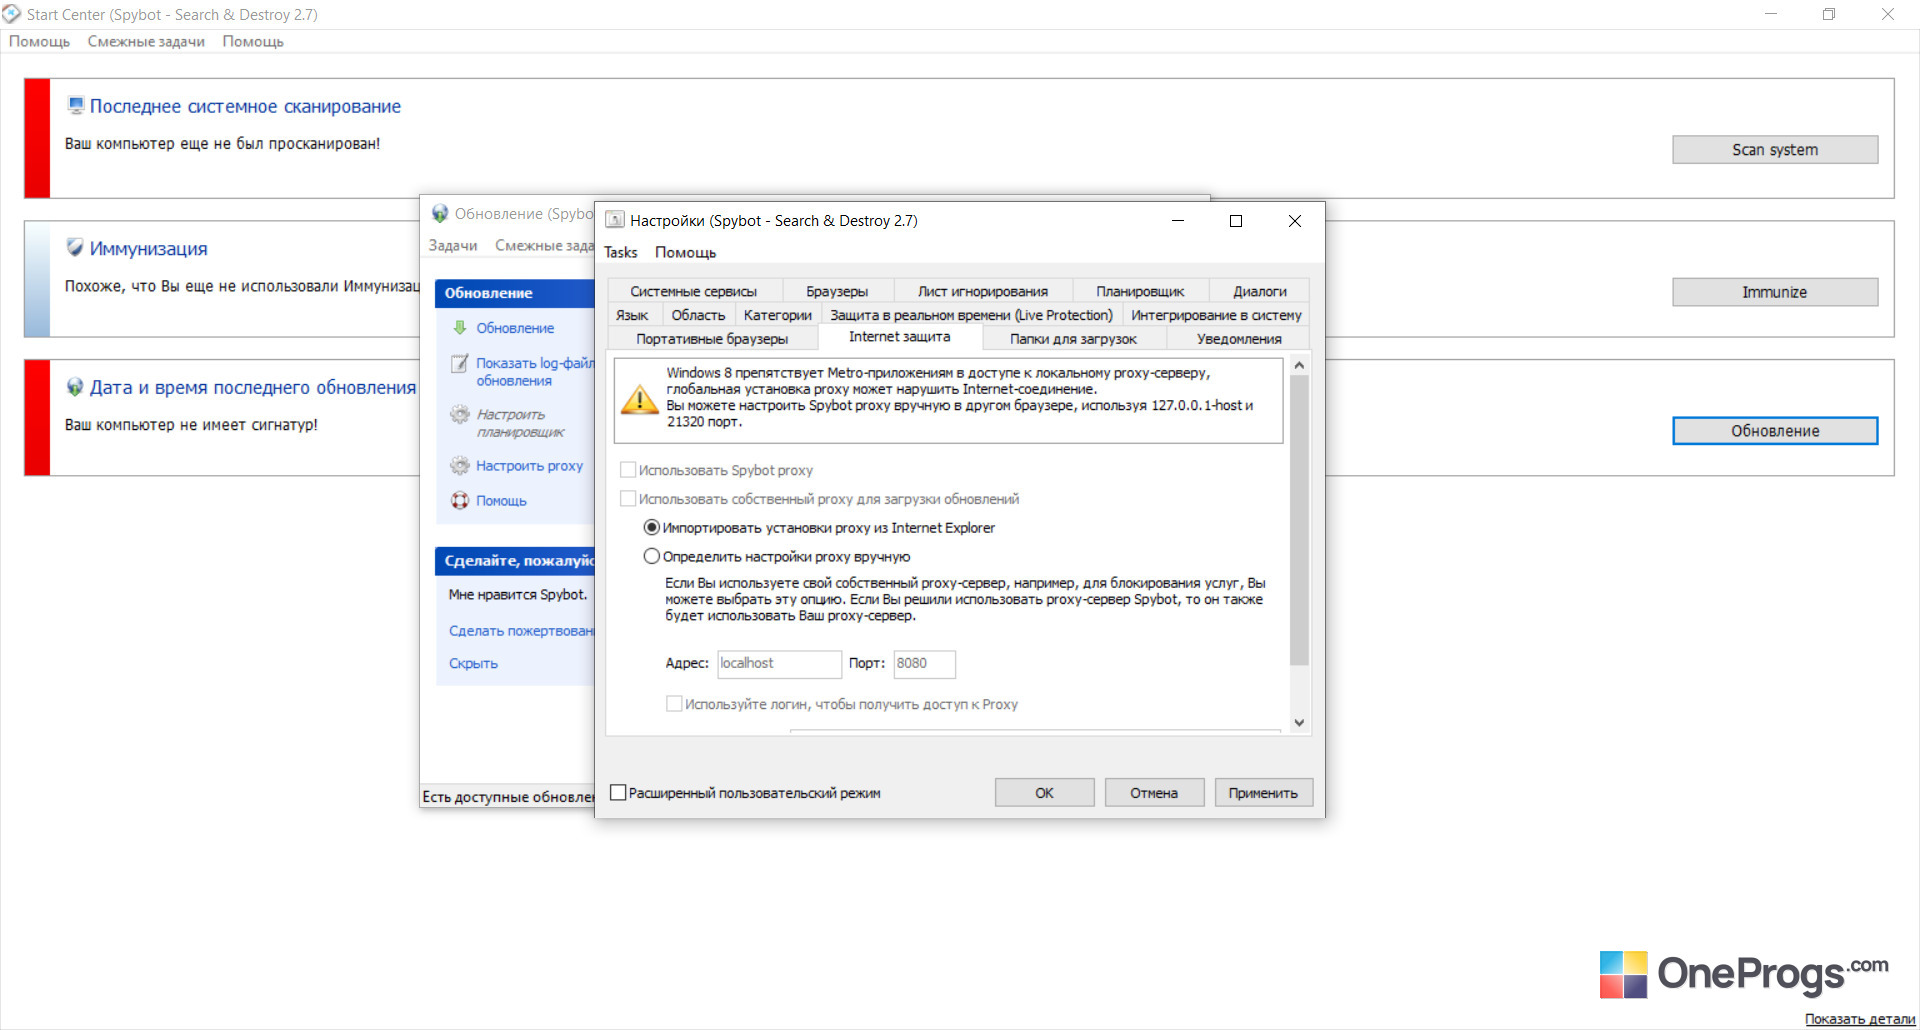This screenshot has height=1030, width=1920.
Task: Click the Сделать пожертвование link
Action: [x=521, y=630]
